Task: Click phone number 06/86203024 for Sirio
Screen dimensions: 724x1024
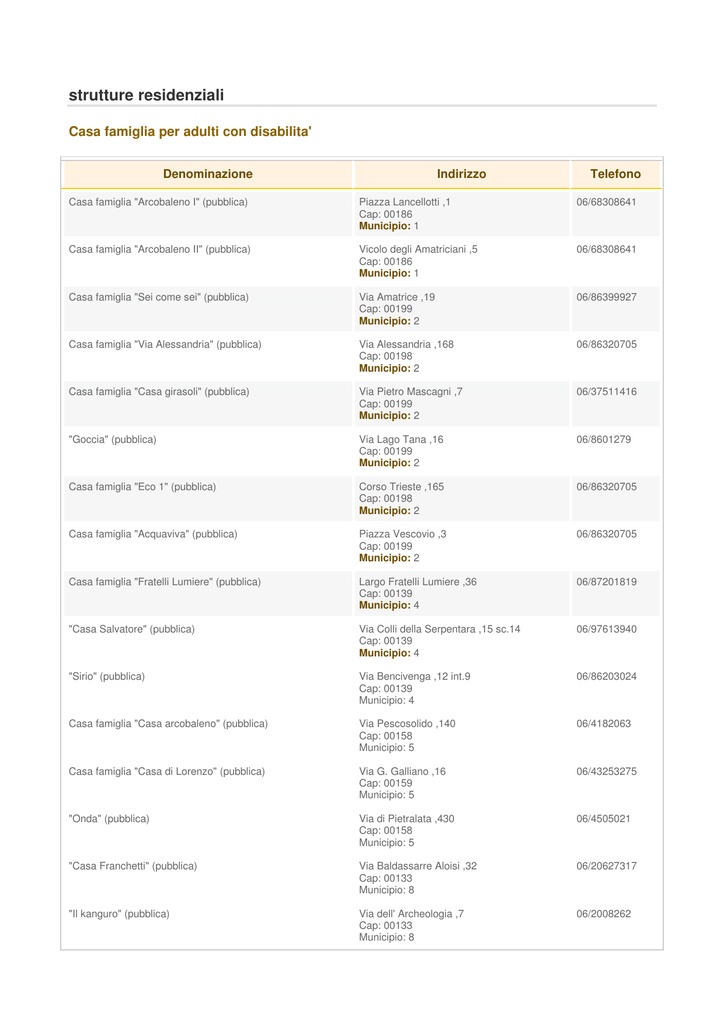Action: pyautogui.click(x=606, y=677)
